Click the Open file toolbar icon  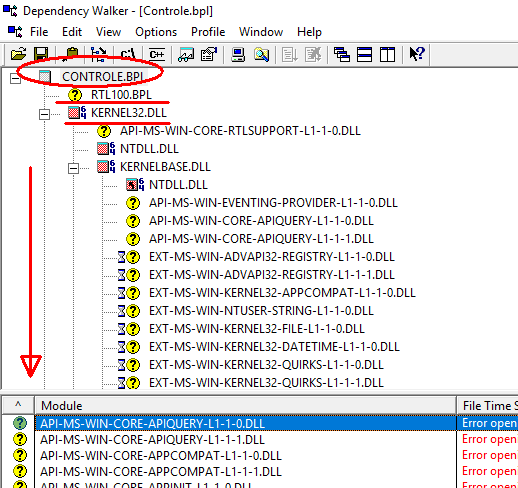pos(19,54)
